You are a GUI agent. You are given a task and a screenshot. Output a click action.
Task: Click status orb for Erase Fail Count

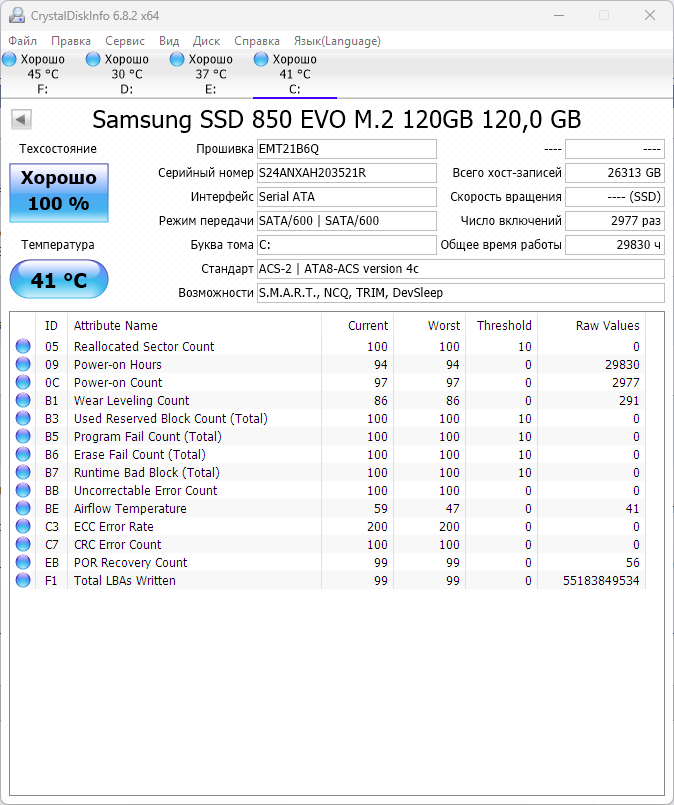[23, 454]
